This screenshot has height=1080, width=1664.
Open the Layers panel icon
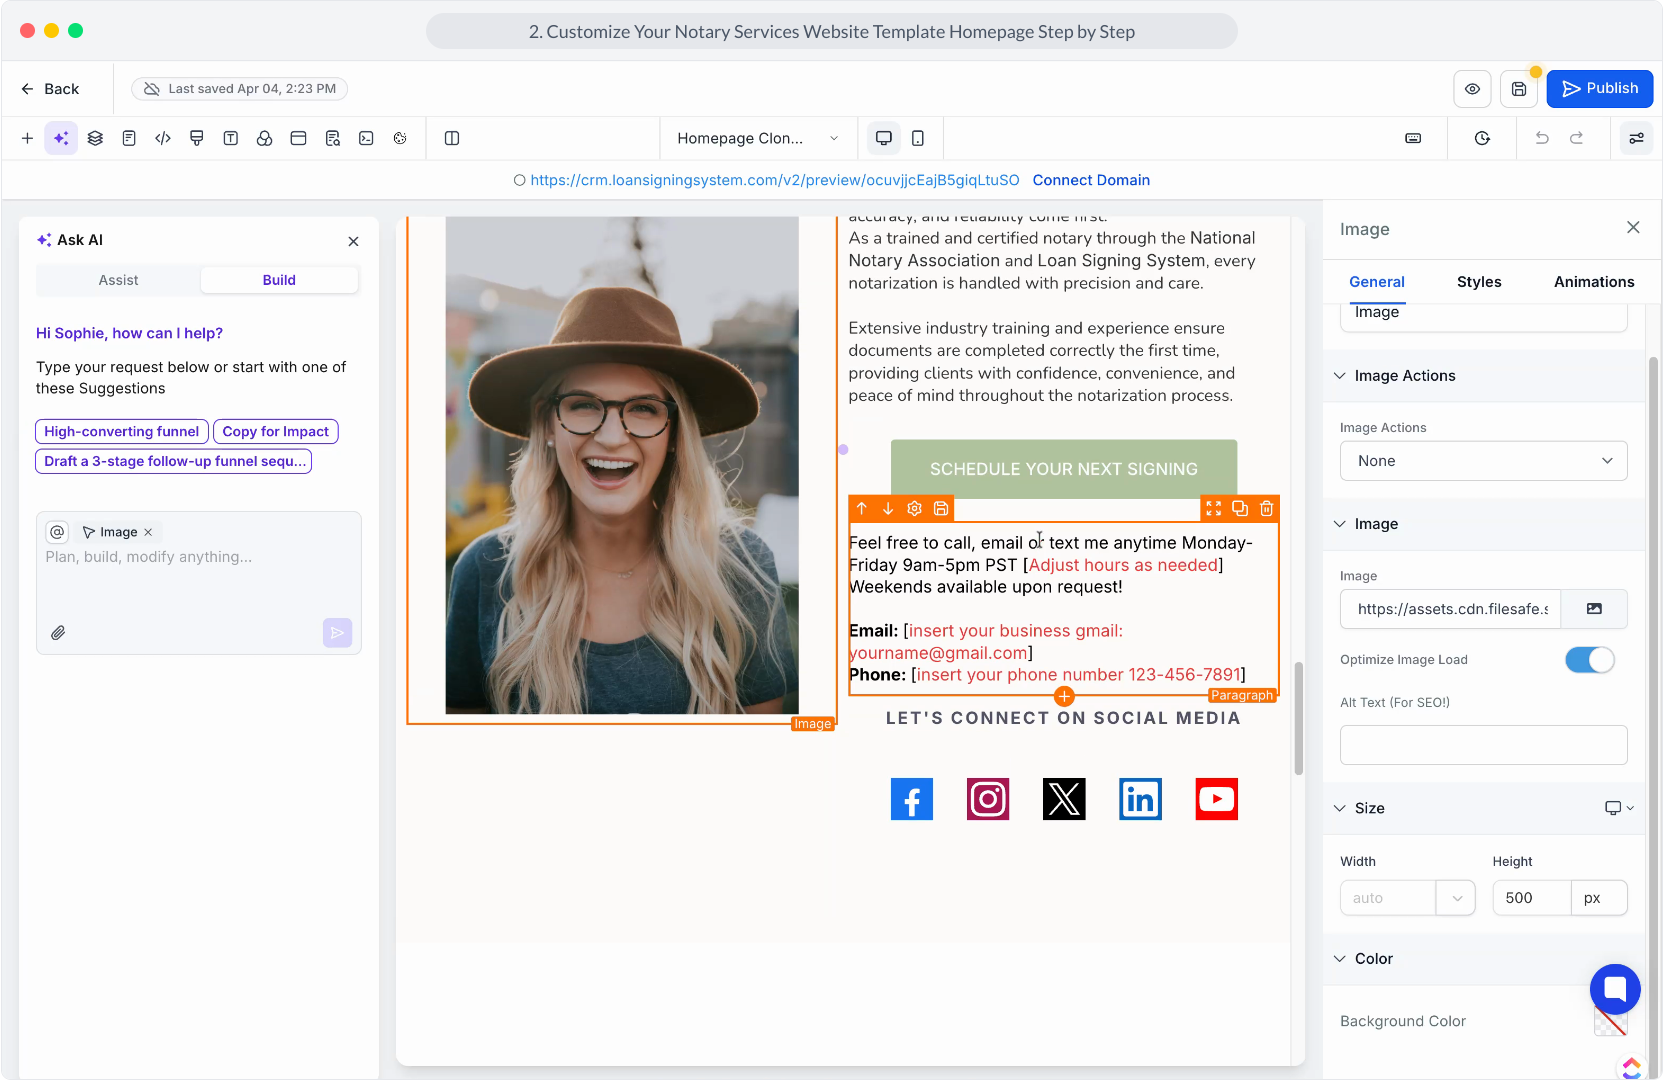[x=95, y=138]
